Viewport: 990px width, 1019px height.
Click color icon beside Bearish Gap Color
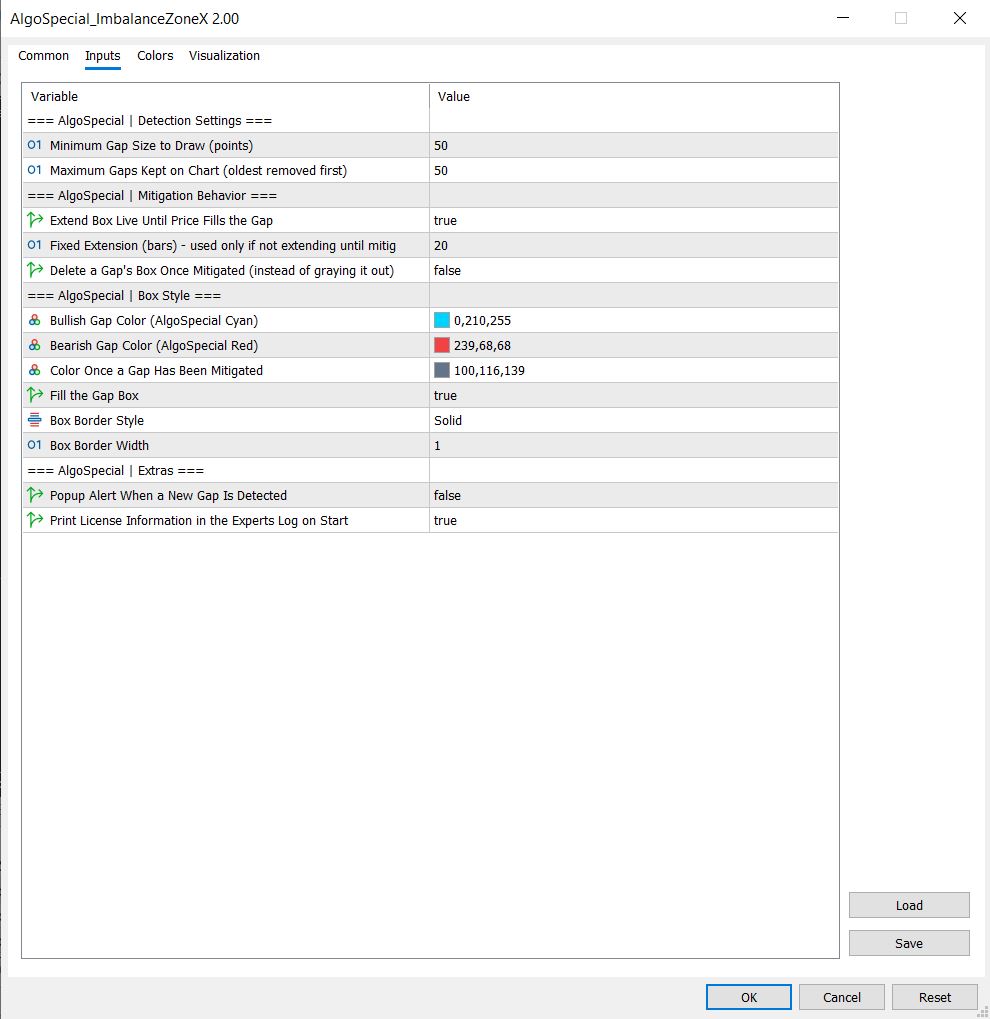pos(34,345)
